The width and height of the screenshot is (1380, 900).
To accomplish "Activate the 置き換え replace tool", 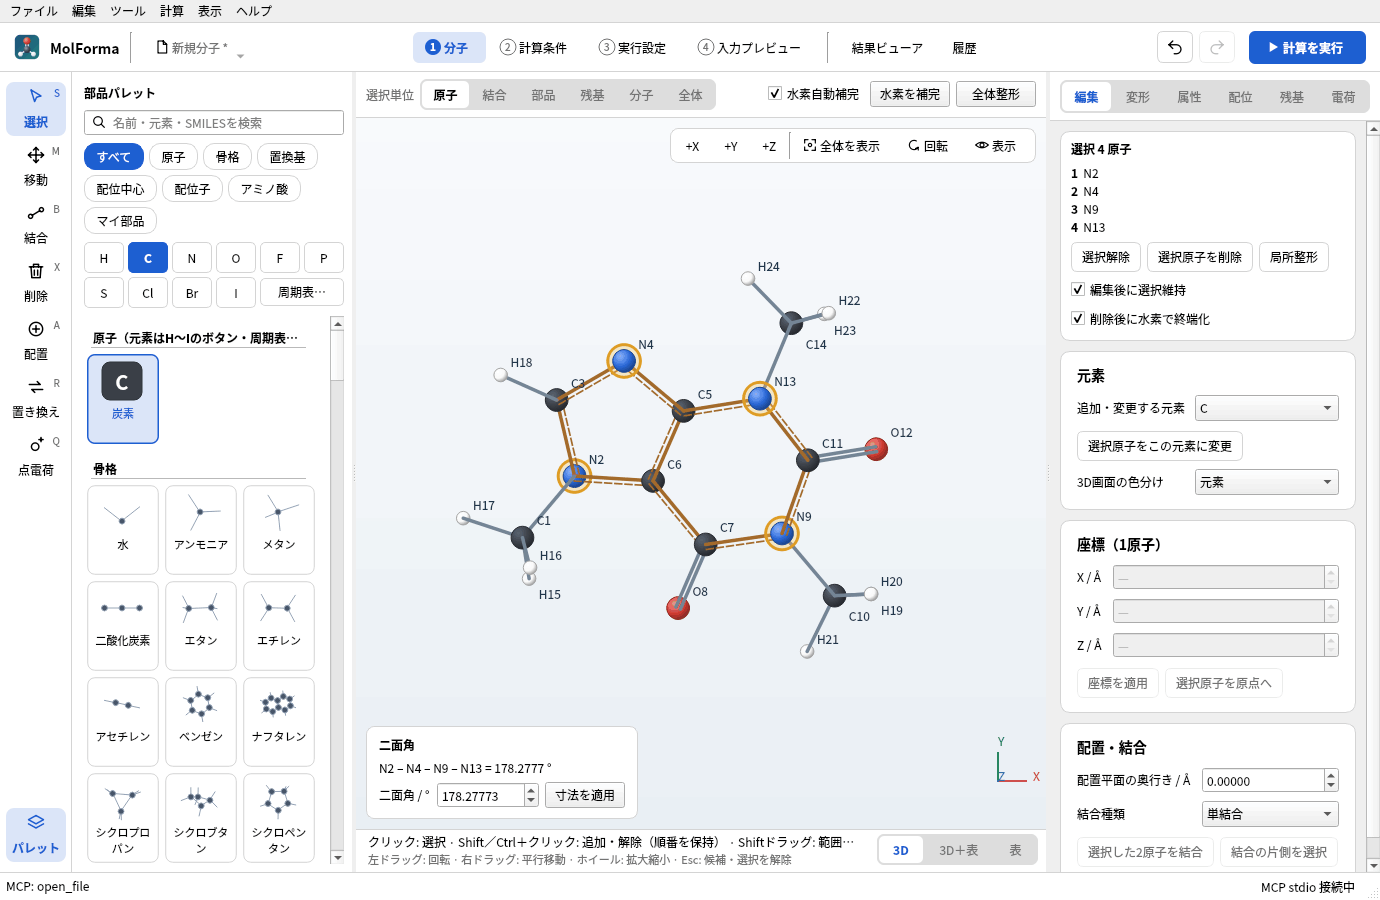I will (x=36, y=398).
